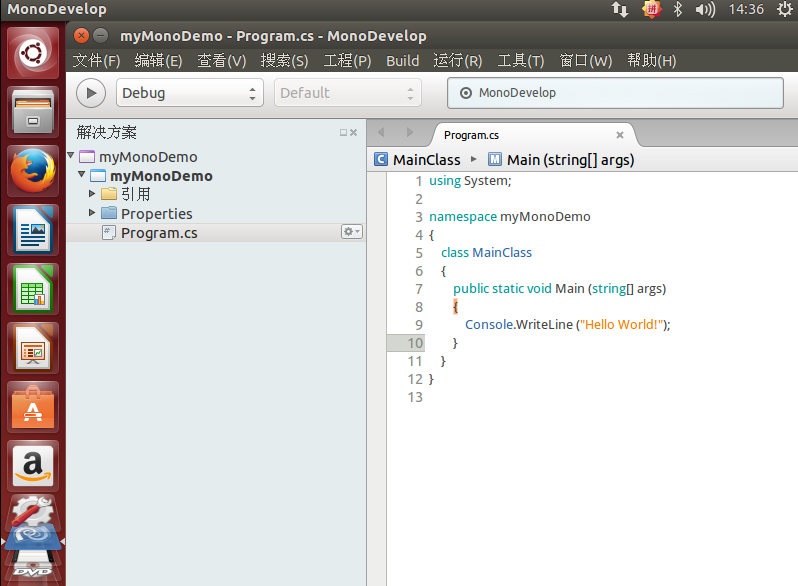Switch to the Program.cs tab

coord(471,135)
